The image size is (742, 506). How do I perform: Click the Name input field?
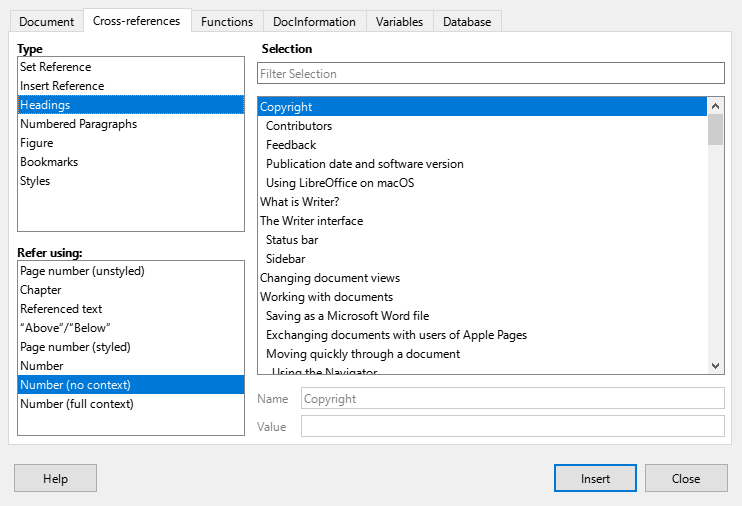[512, 399]
